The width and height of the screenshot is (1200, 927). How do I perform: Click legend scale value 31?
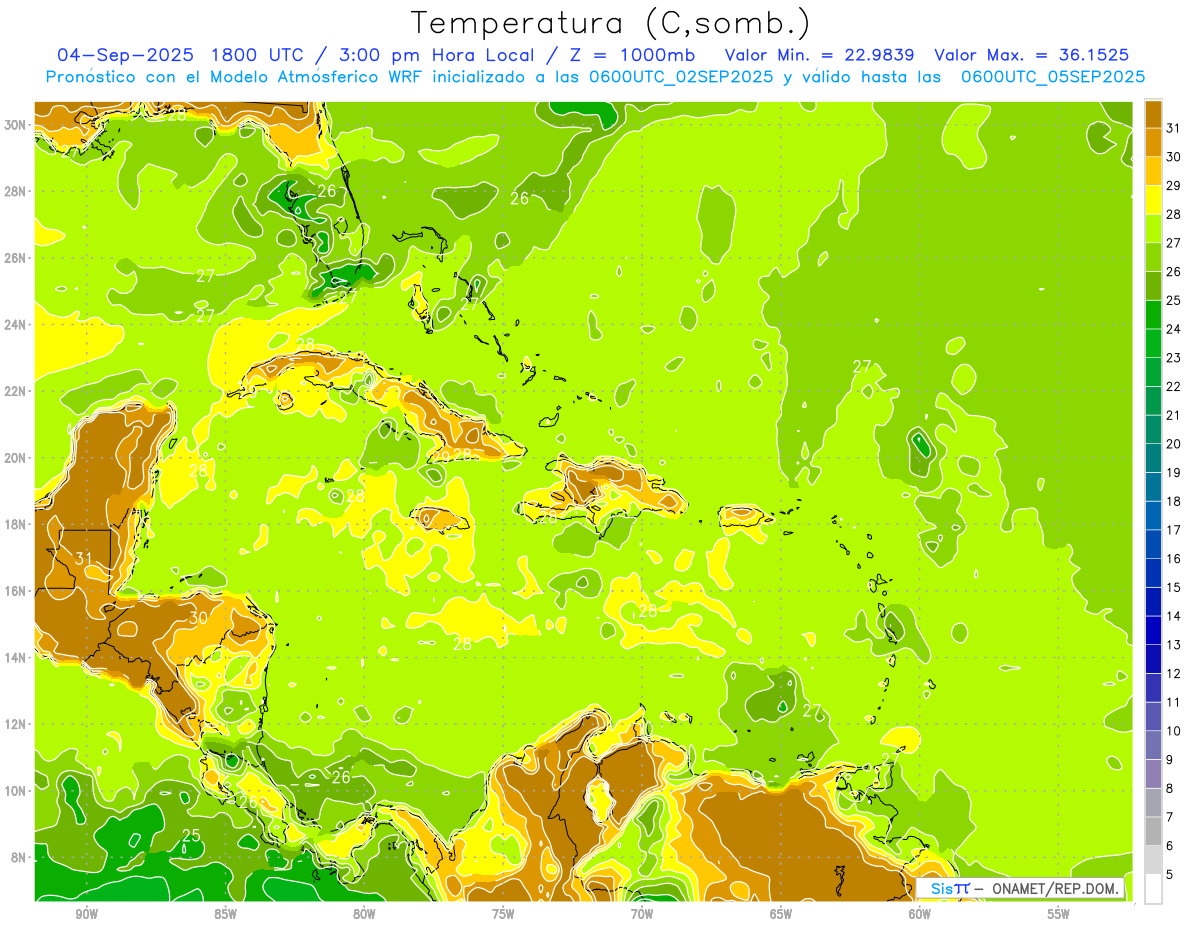[x=1174, y=128]
